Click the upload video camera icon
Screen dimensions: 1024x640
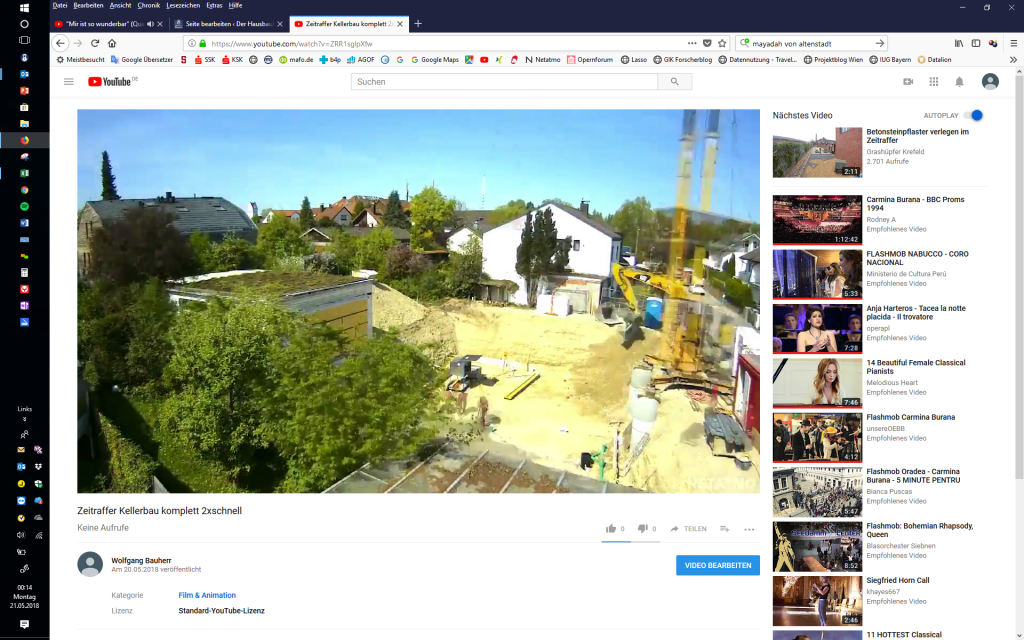(908, 82)
